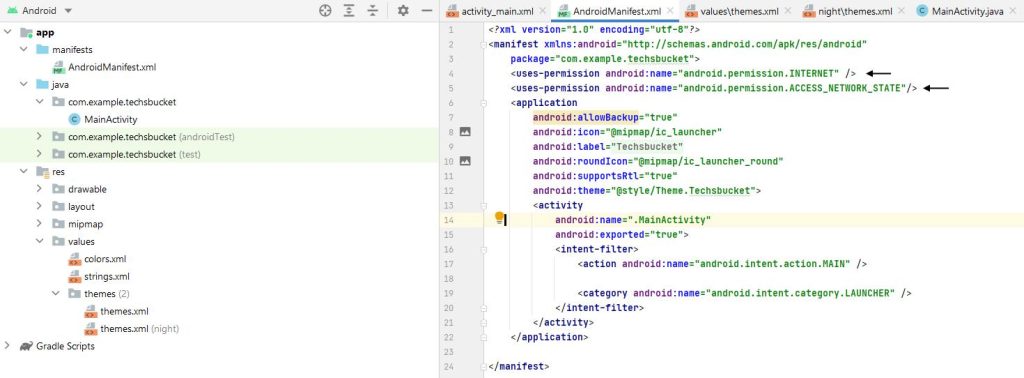Open the project panel settings gear

click(x=404, y=10)
